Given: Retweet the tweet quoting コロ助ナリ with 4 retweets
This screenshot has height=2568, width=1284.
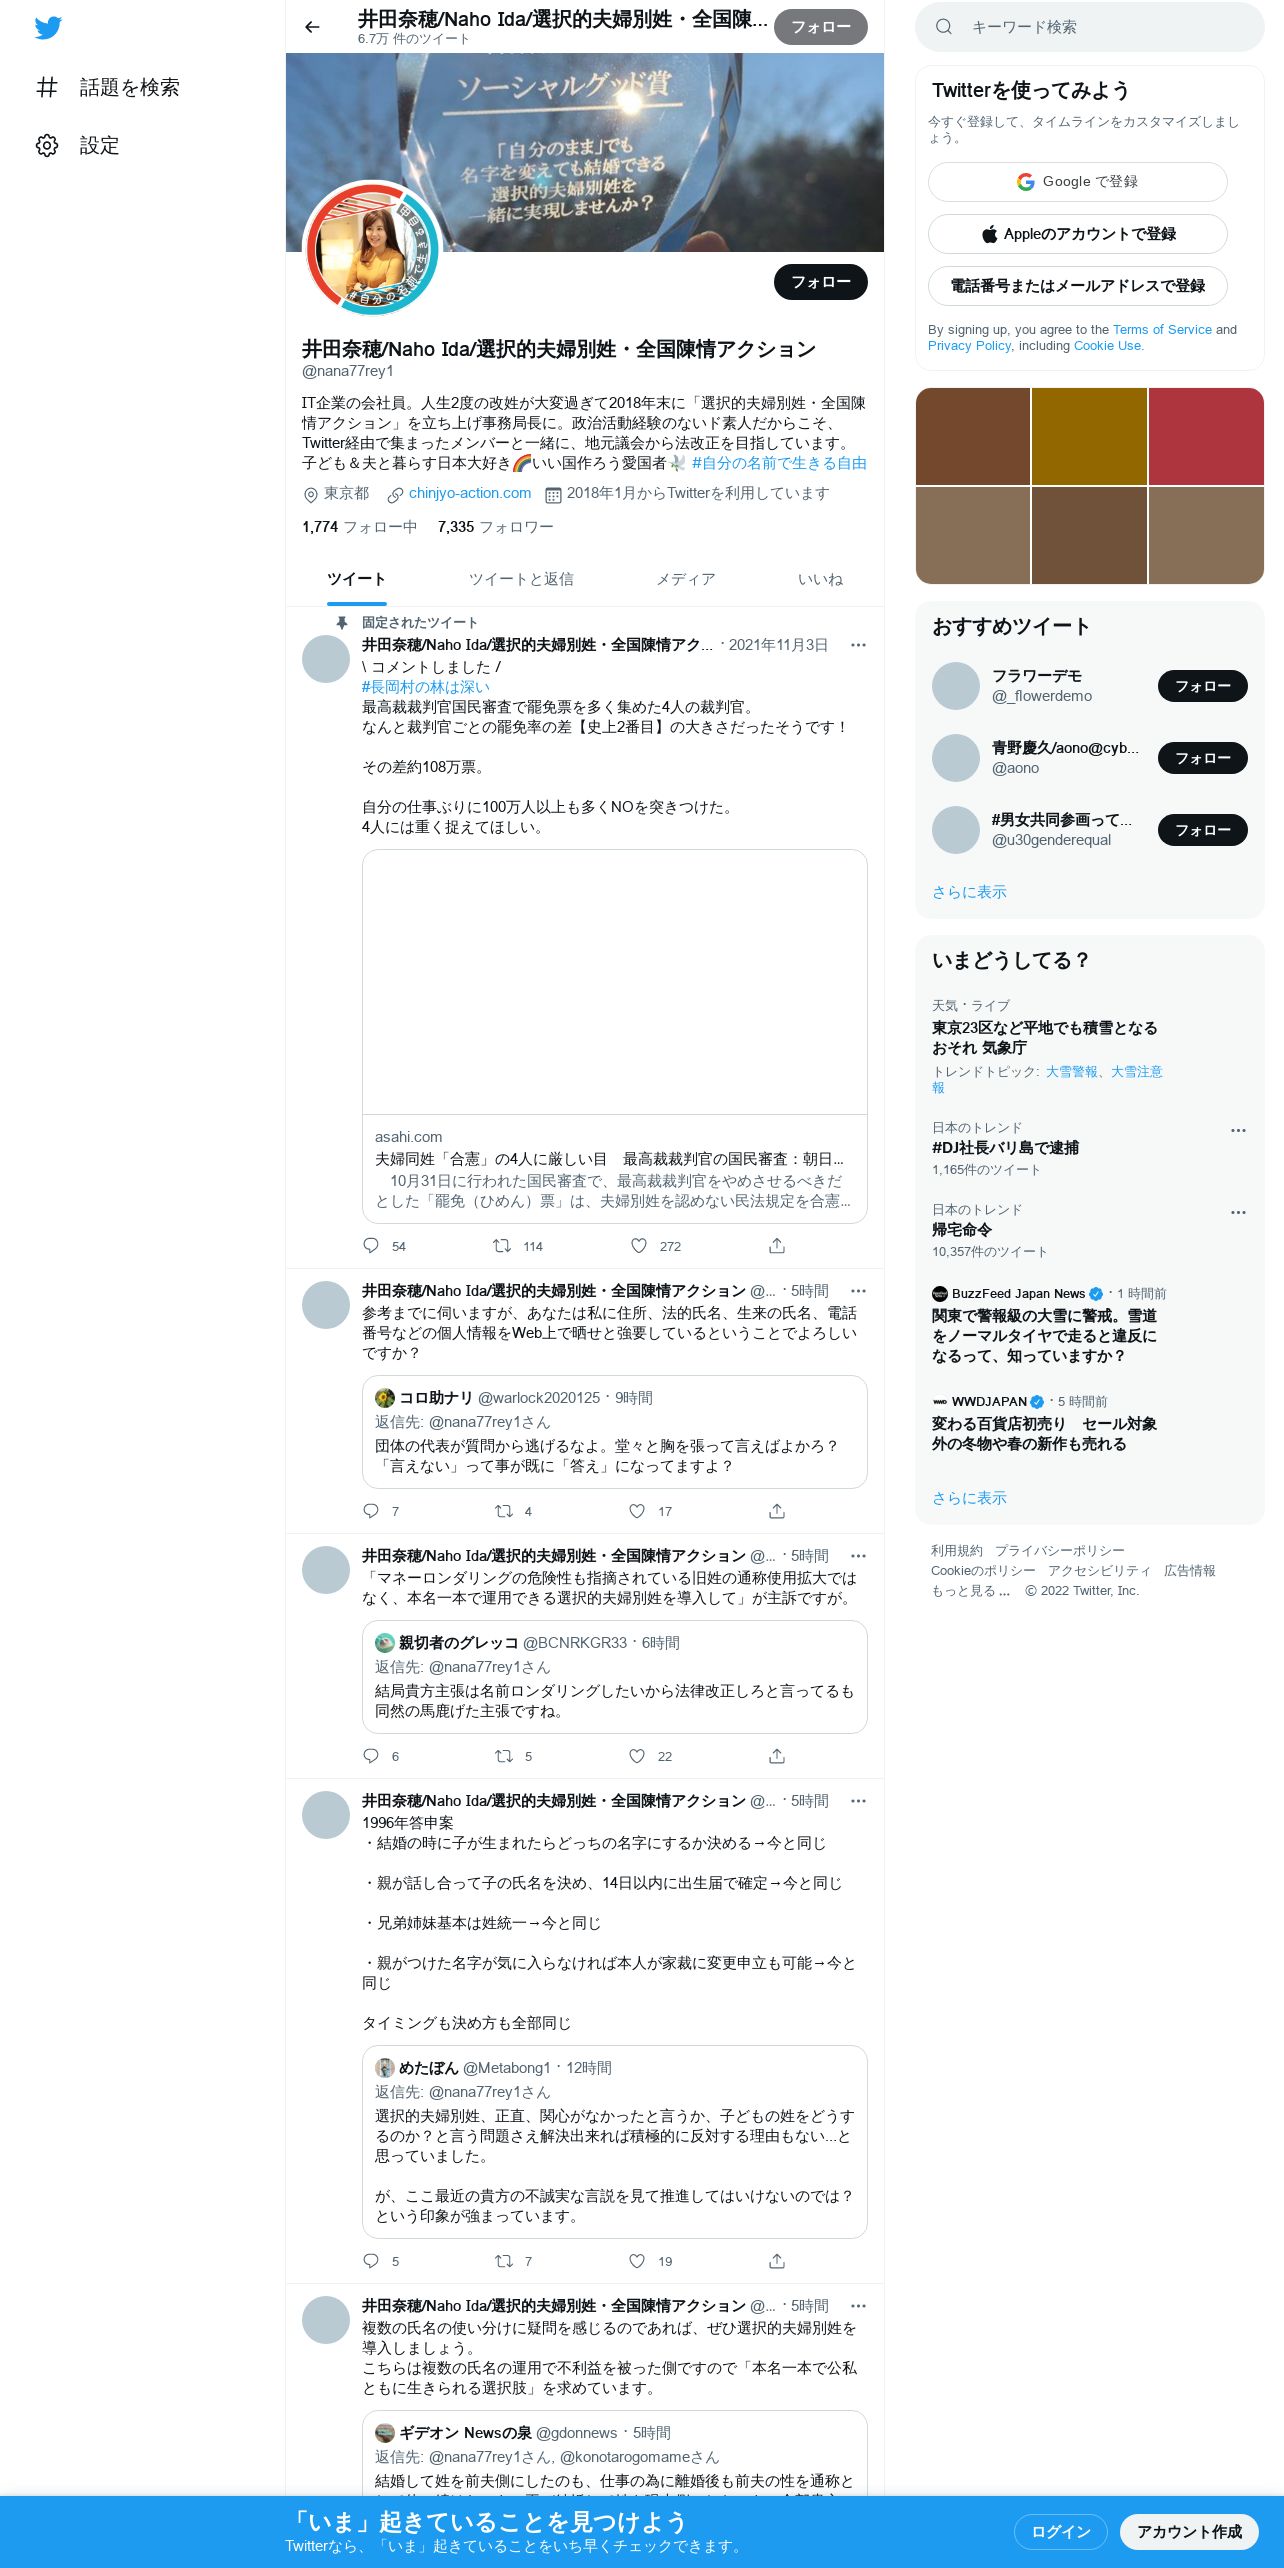Looking at the screenshot, I should pos(504,1510).
